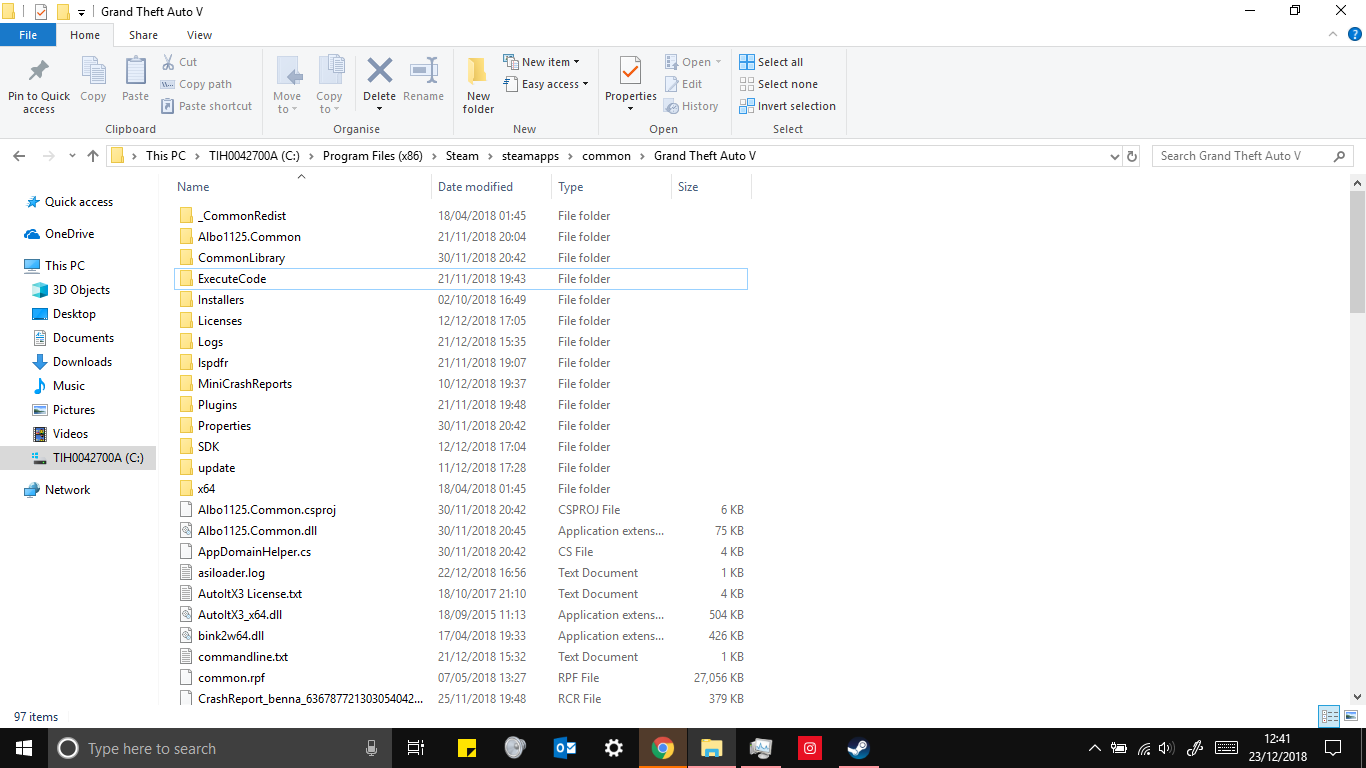The image size is (1366, 768).
Task: Click the New folder ribbon icon
Action: (x=478, y=72)
